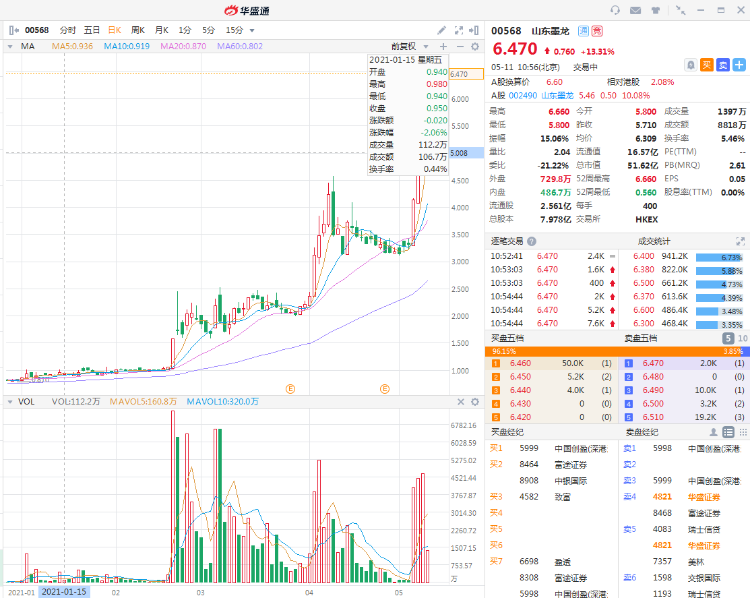Click 6.470 current price tag on axis

tap(466, 74)
